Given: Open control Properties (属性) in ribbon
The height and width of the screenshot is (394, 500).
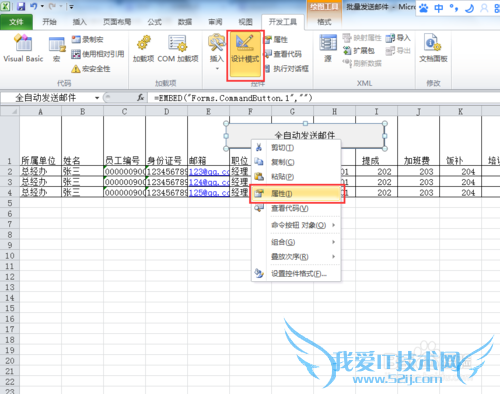Looking at the screenshot, I should [276, 40].
